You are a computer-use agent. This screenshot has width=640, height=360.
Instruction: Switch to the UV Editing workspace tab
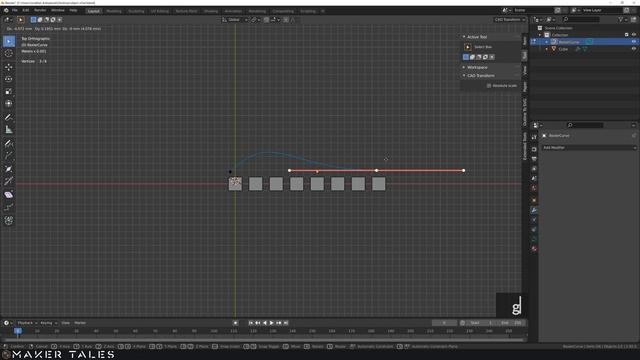pyautogui.click(x=160, y=11)
